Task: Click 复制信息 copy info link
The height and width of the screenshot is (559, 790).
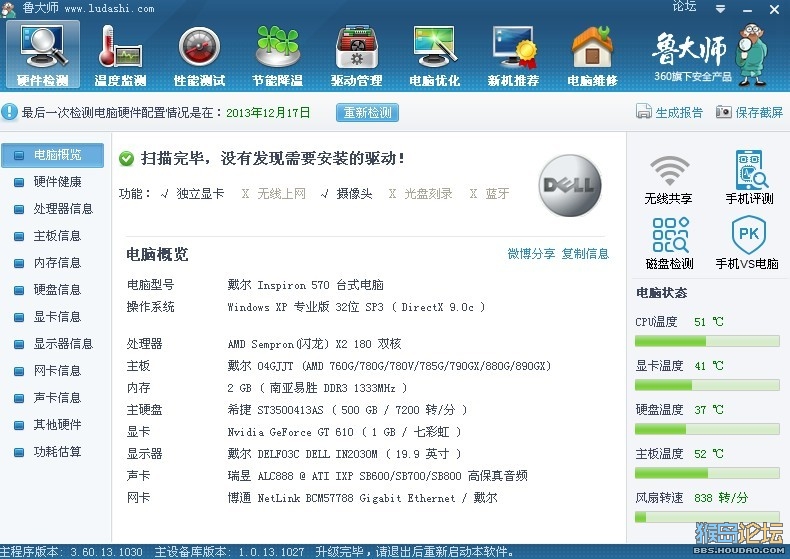Action: point(585,254)
